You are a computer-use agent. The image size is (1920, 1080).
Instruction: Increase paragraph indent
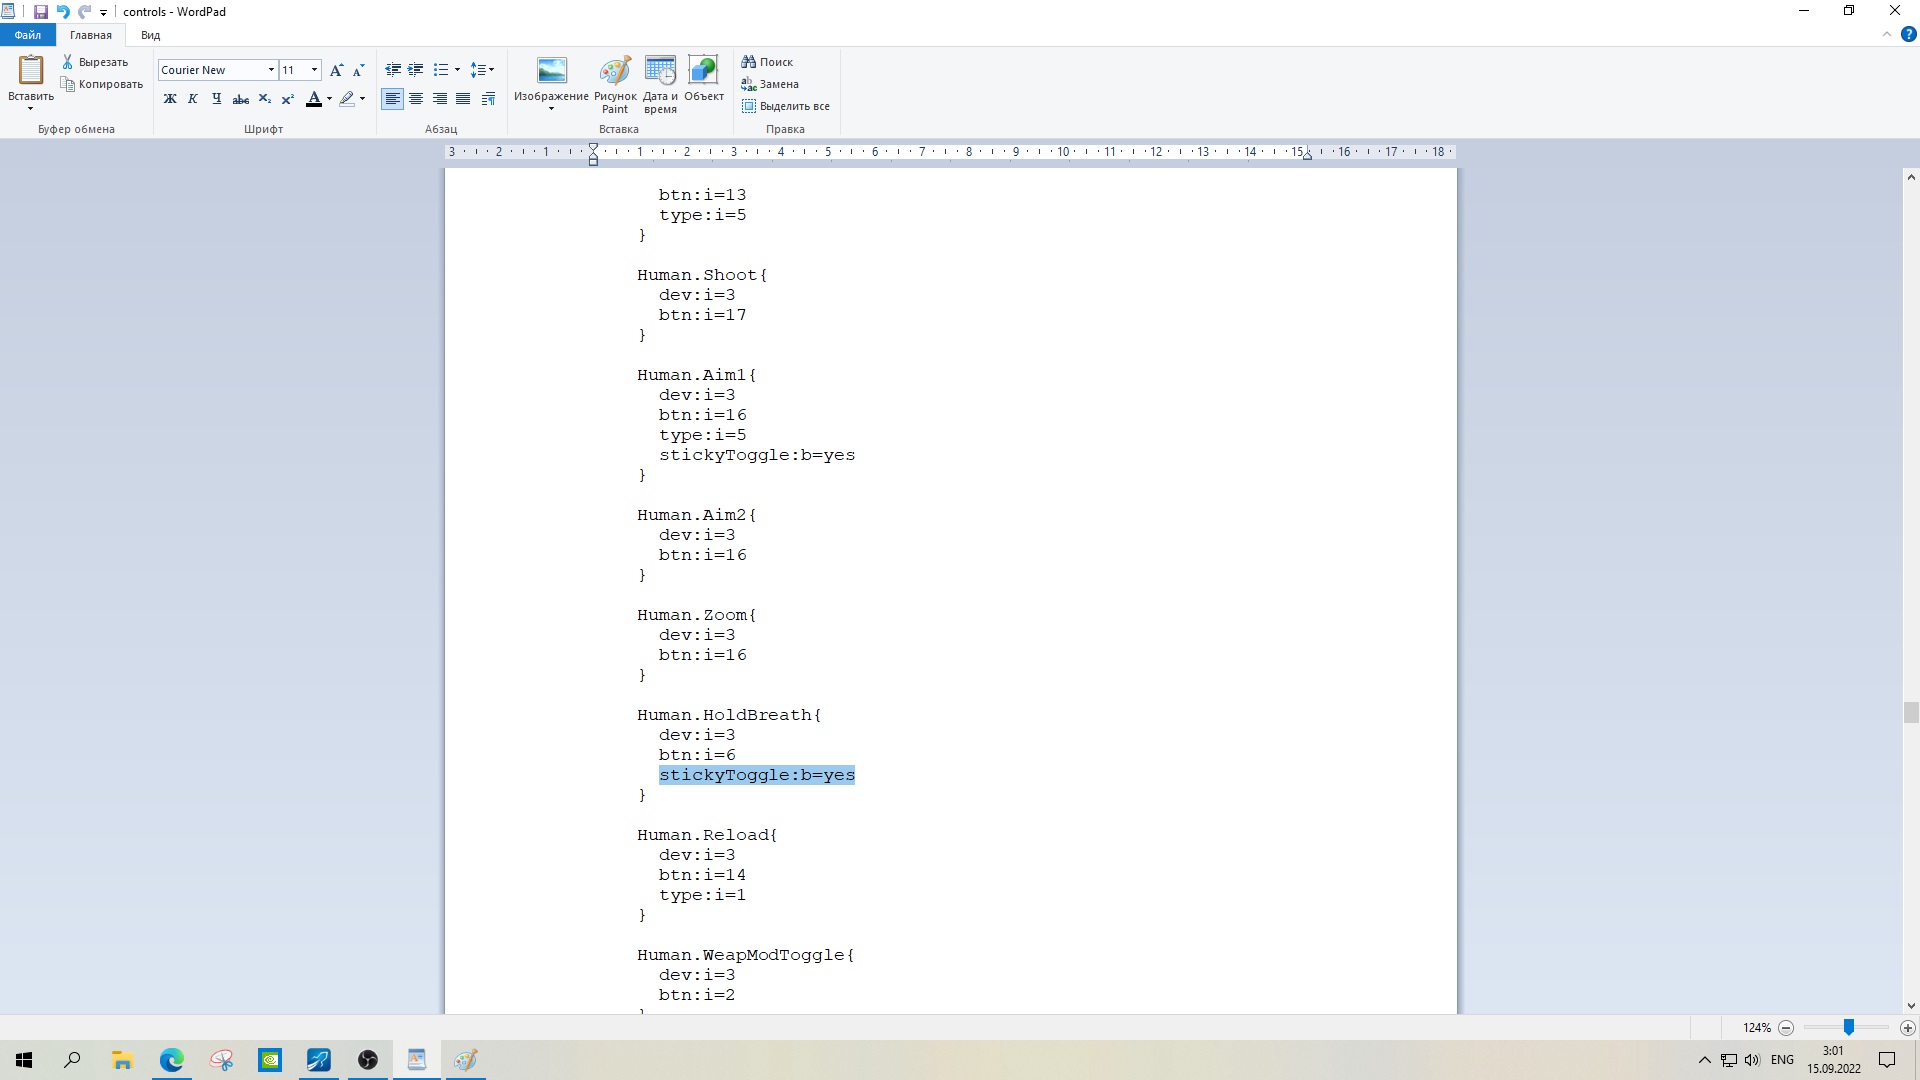point(416,70)
